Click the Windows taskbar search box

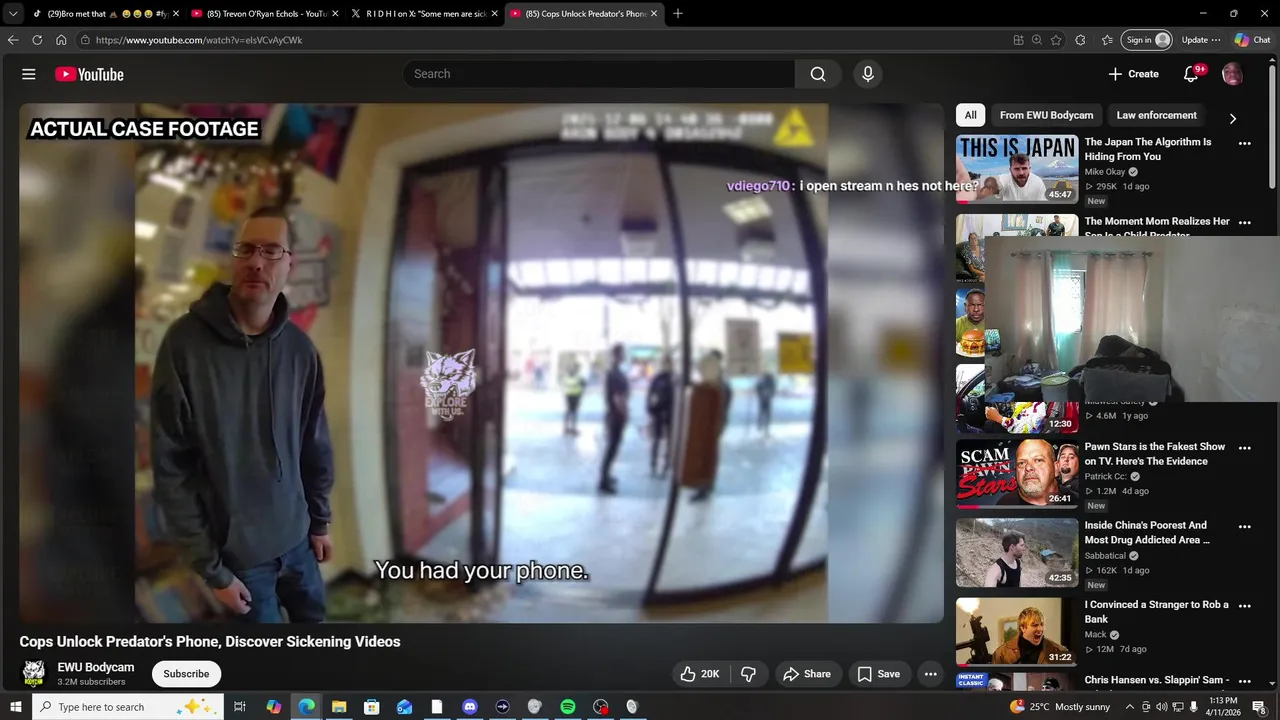point(128,707)
